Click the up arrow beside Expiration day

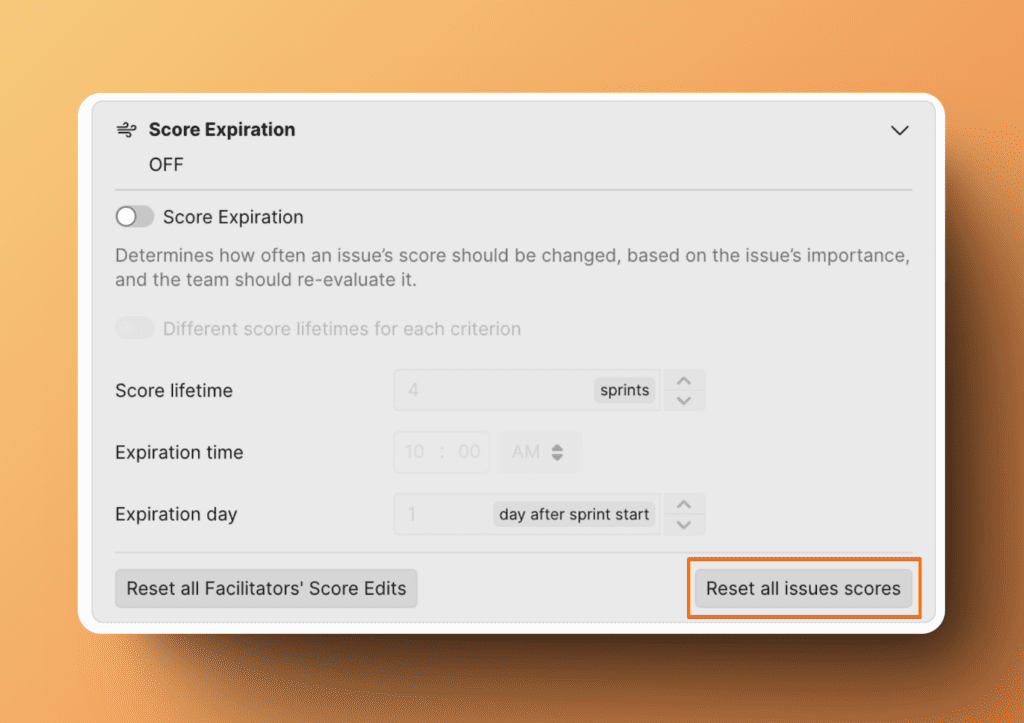[x=684, y=505]
